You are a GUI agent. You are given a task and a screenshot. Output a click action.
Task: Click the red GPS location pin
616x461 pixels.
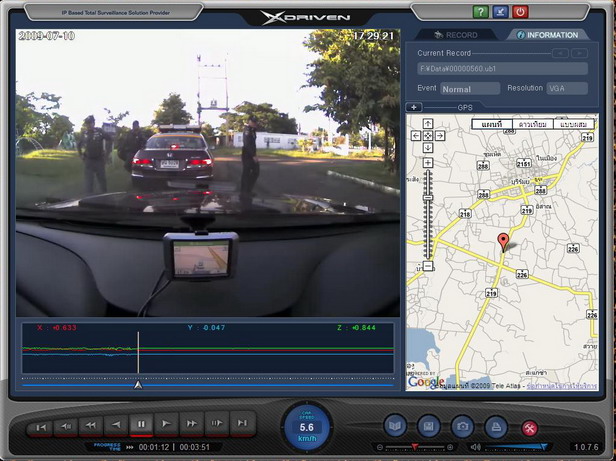[x=503, y=242]
